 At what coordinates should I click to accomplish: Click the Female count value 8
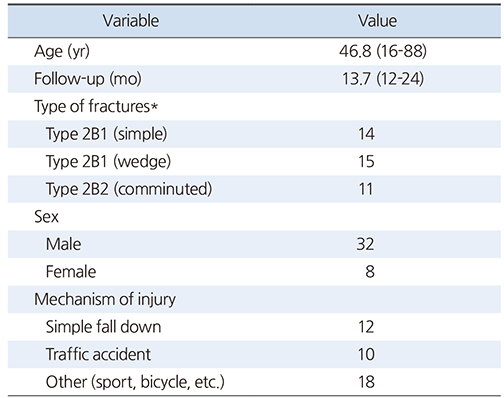click(x=370, y=272)
